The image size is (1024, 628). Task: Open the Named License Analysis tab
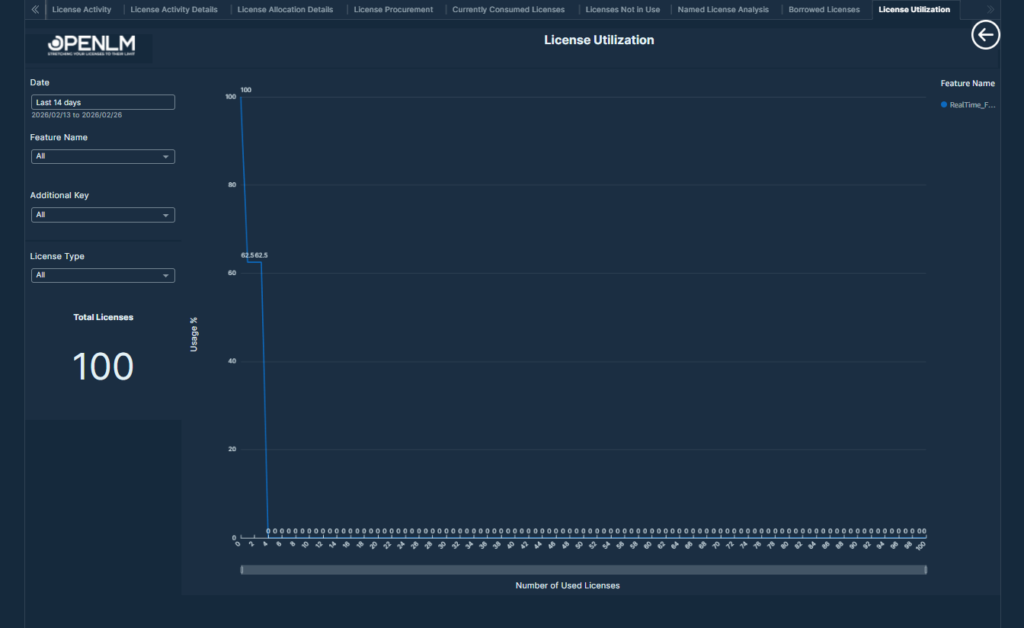(723, 10)
